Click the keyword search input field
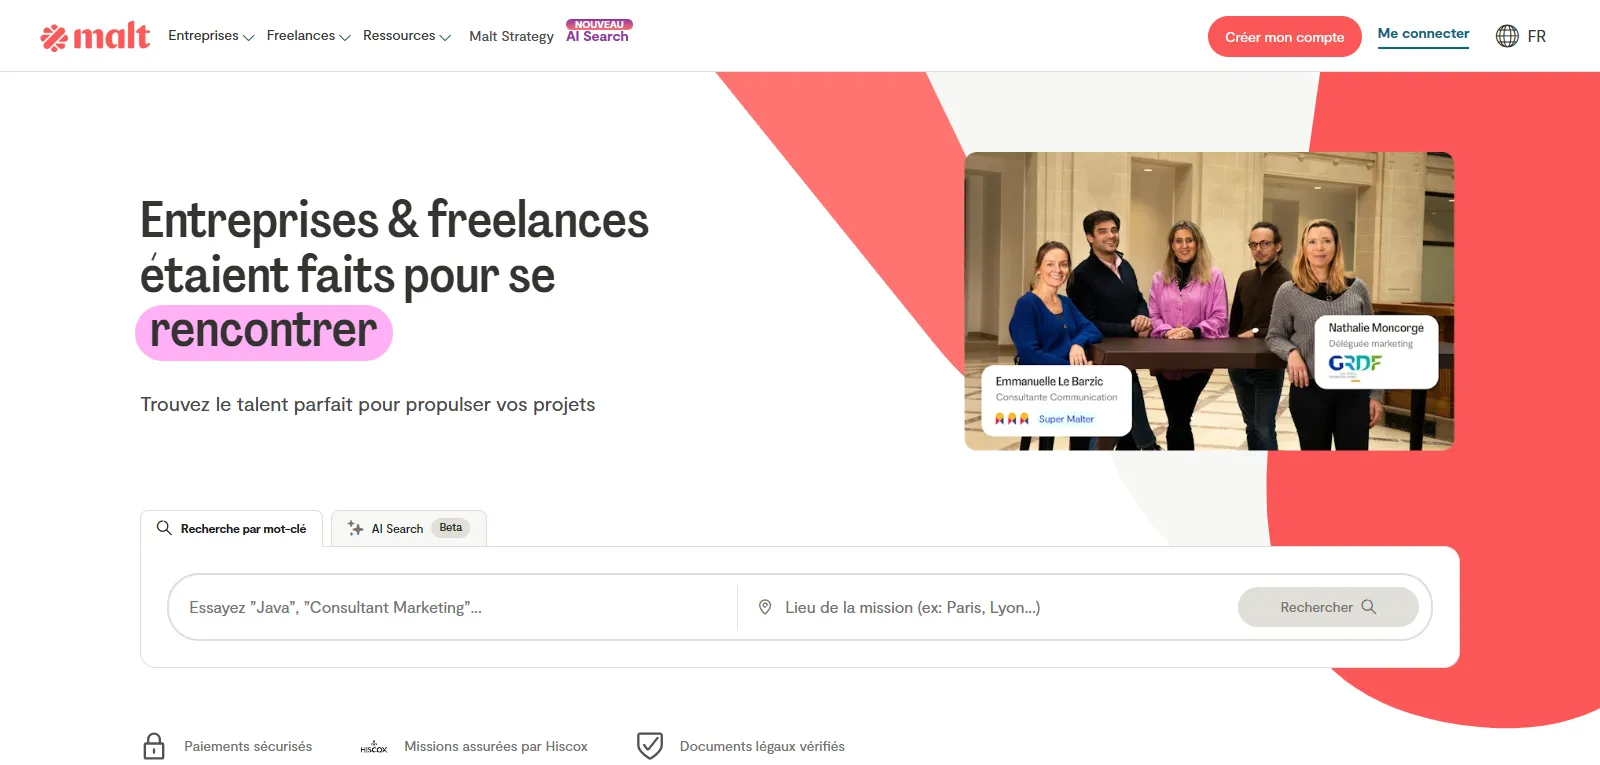 453,607
